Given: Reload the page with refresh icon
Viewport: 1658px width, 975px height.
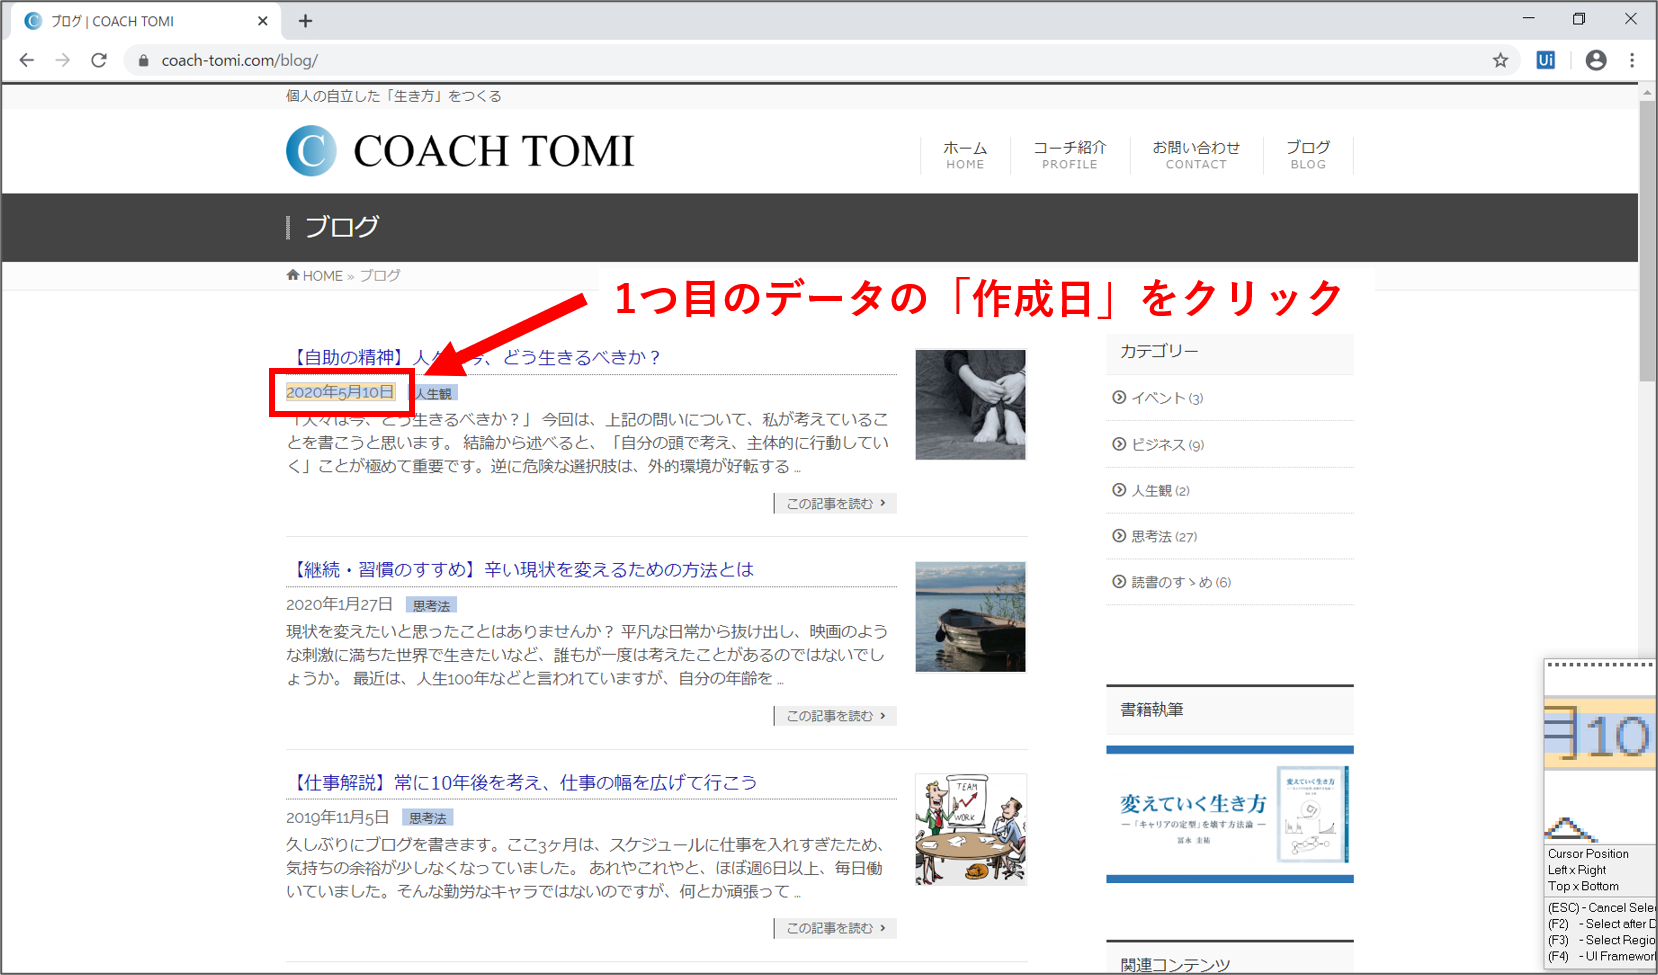Looking at the screenshot, I should 99,60.
